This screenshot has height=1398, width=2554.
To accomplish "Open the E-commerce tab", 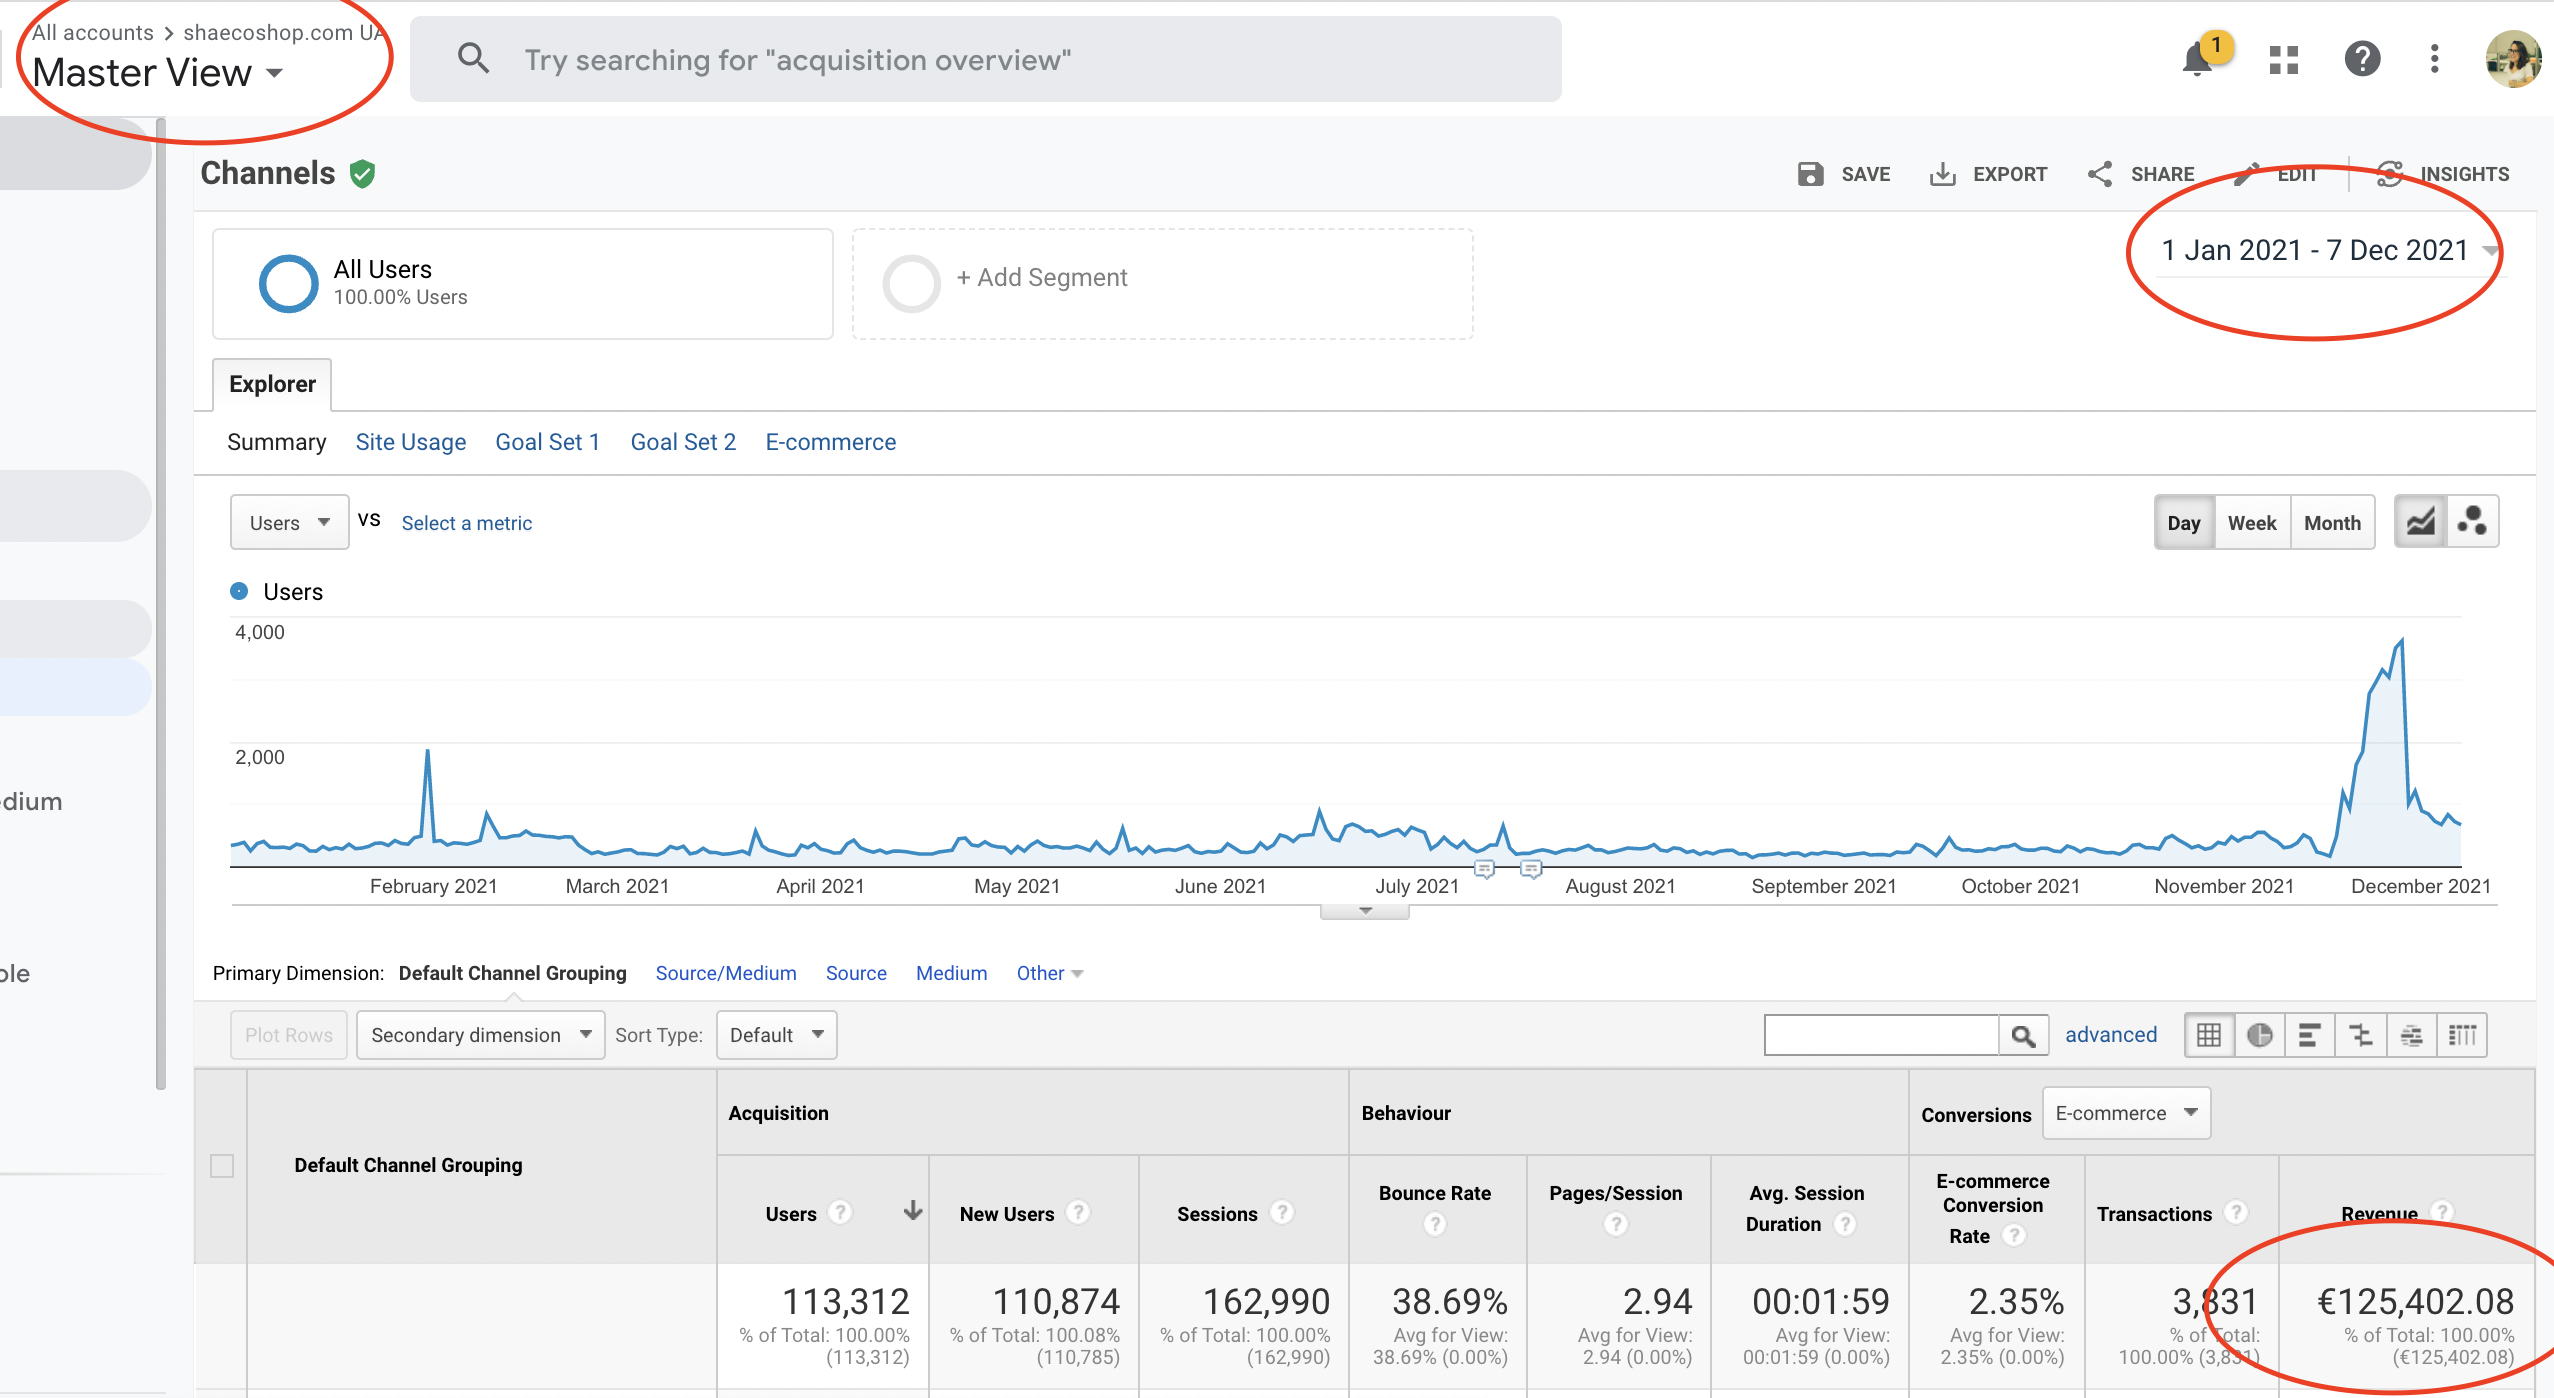I will coord(830,442).
